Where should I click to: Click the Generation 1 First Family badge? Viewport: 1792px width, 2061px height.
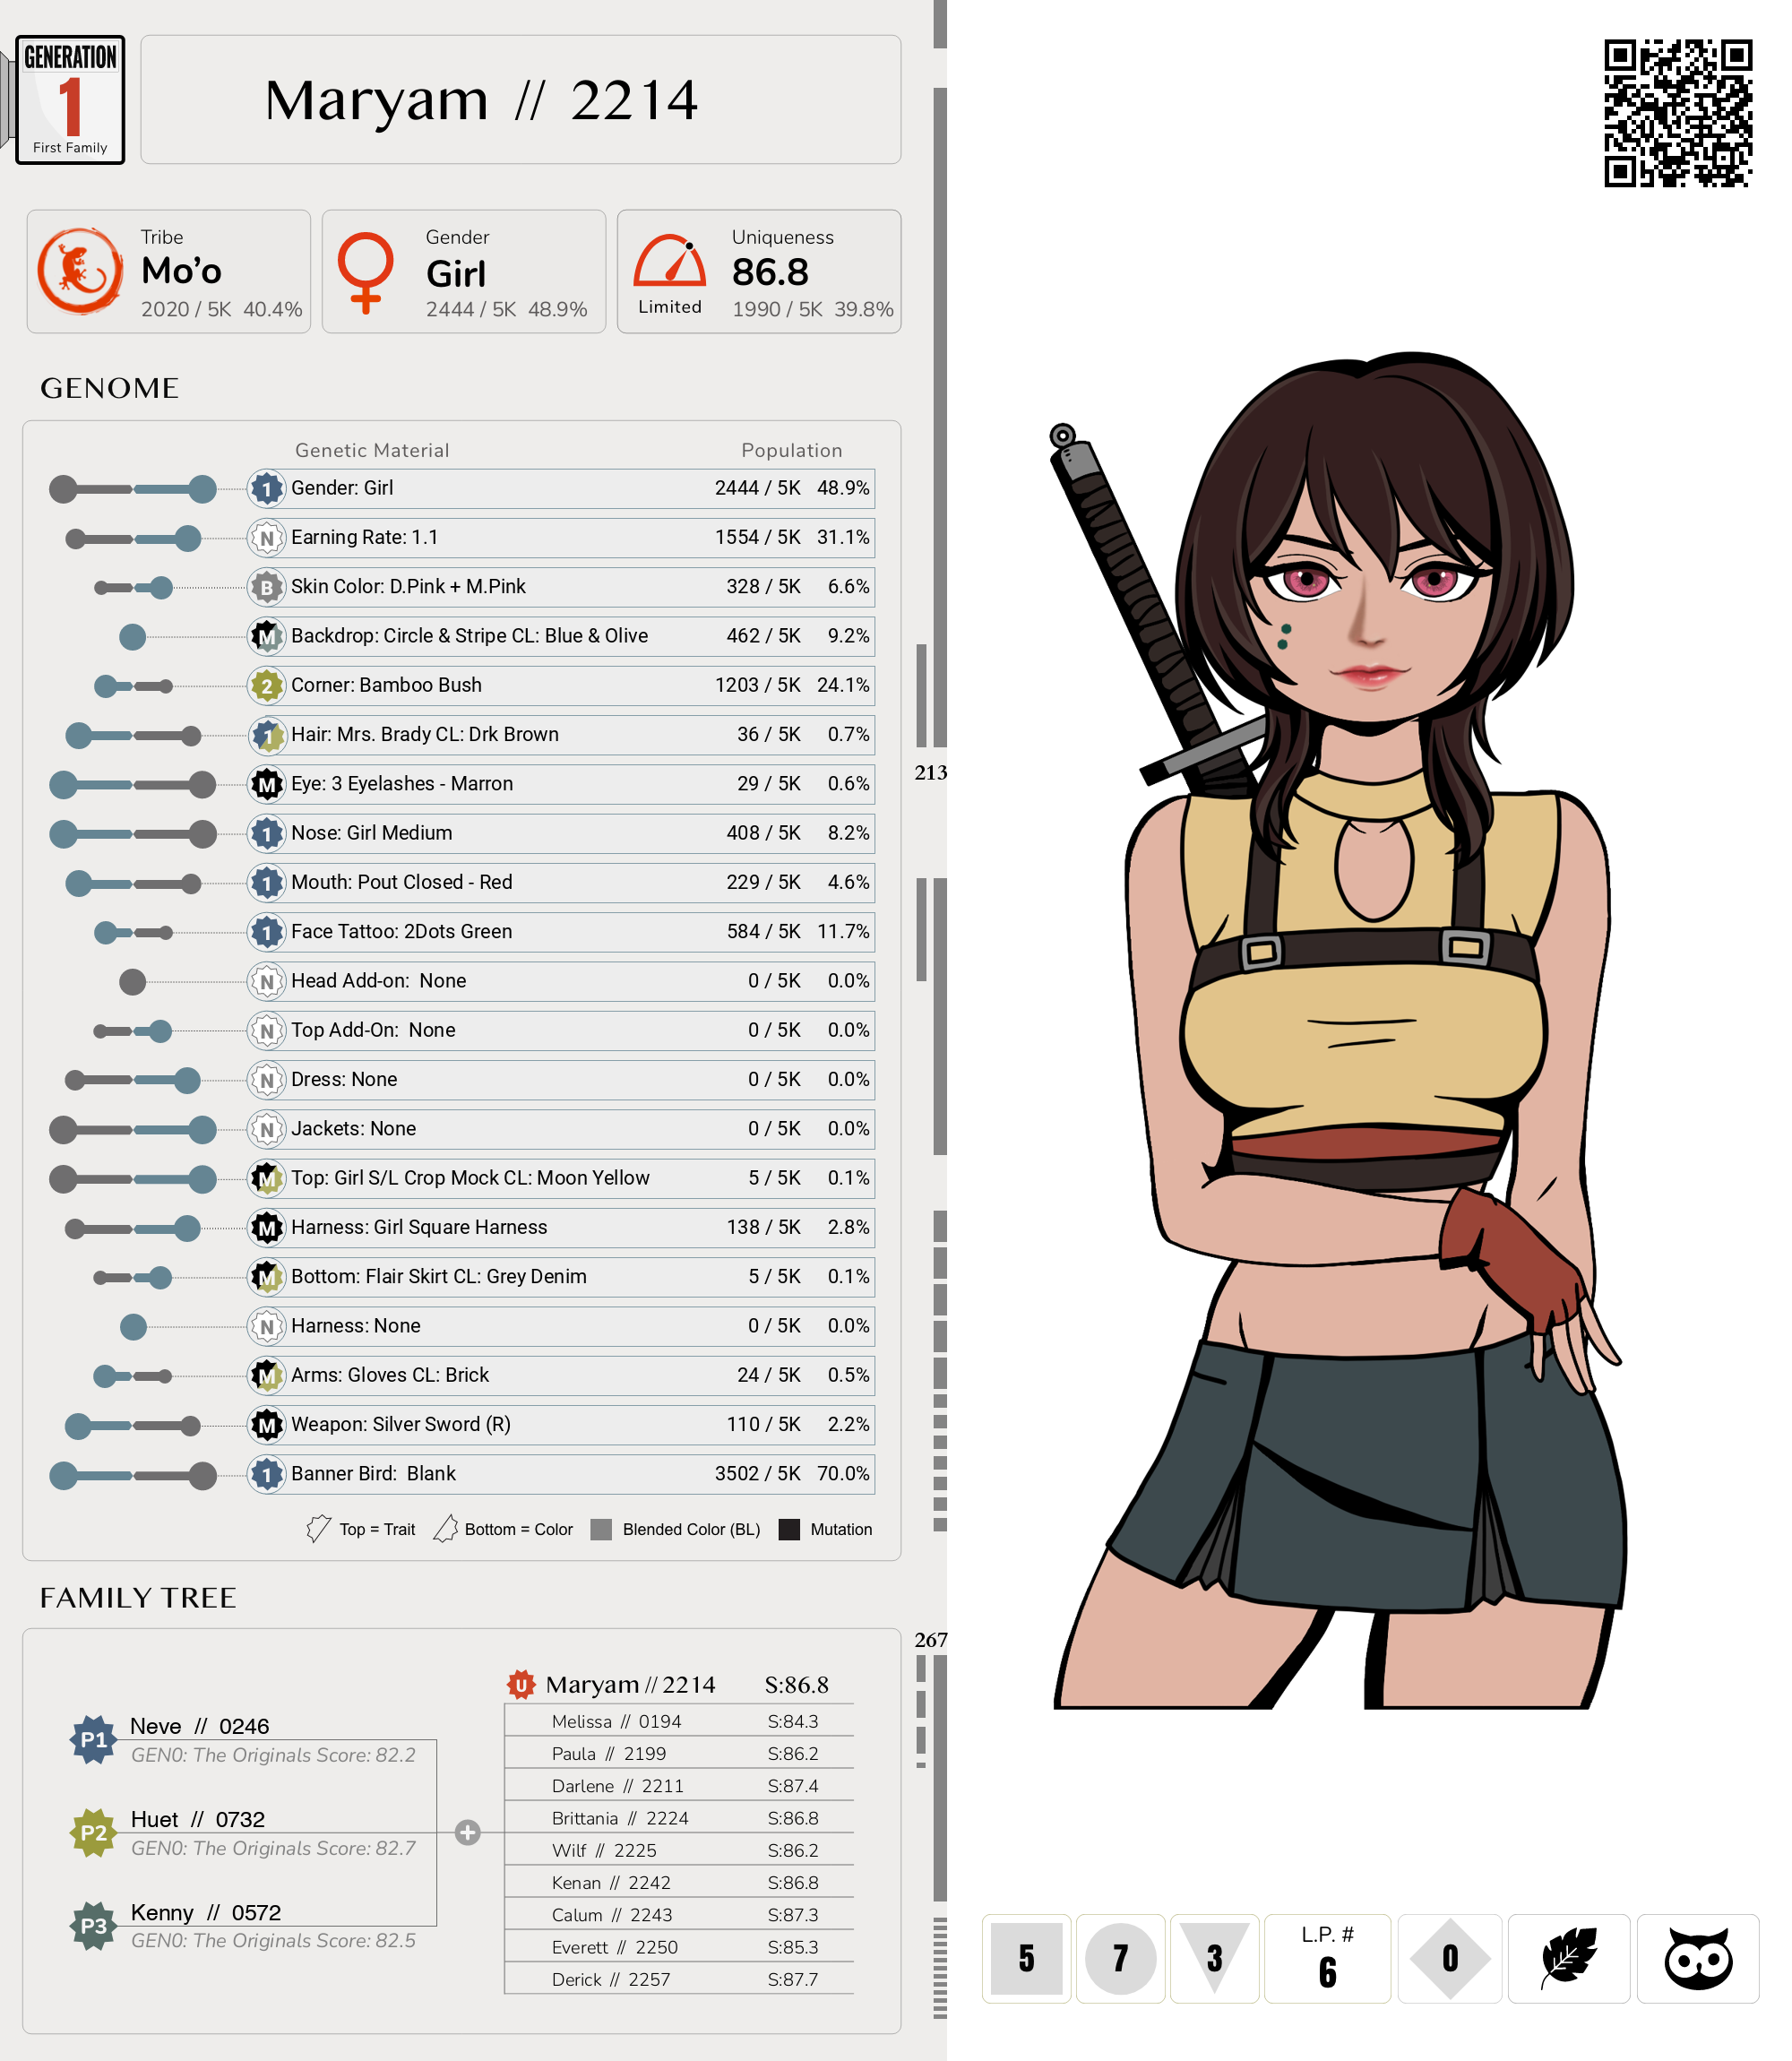click(70, 100)
